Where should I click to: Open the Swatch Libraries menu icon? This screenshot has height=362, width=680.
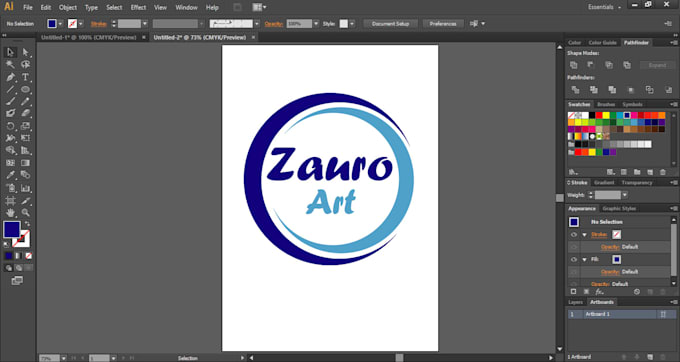[x=574, y=172]
